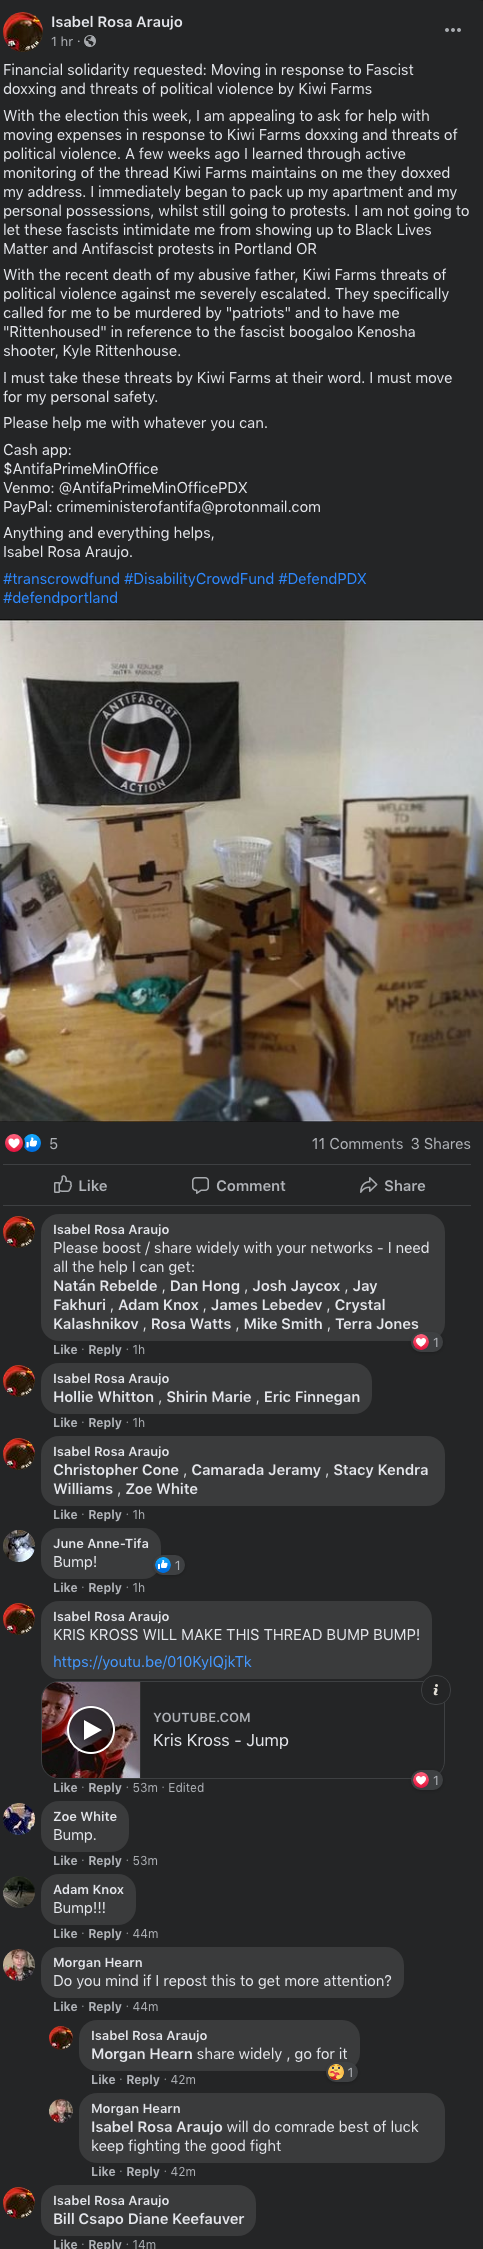Open the three-dot post options menu

[453, 30]
